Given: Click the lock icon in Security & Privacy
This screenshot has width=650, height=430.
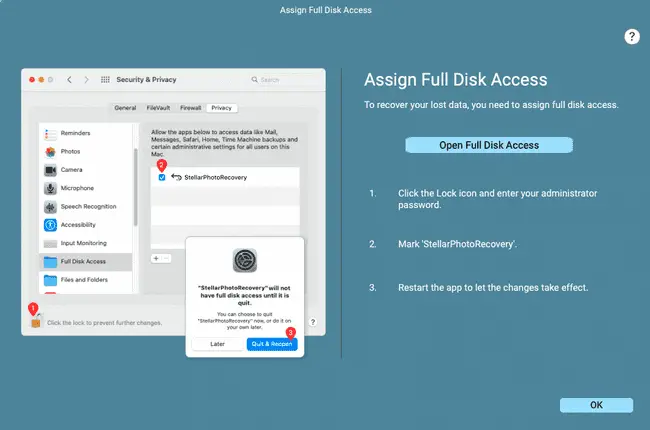Looking at the screenshot, I should (x=36, y=322).
